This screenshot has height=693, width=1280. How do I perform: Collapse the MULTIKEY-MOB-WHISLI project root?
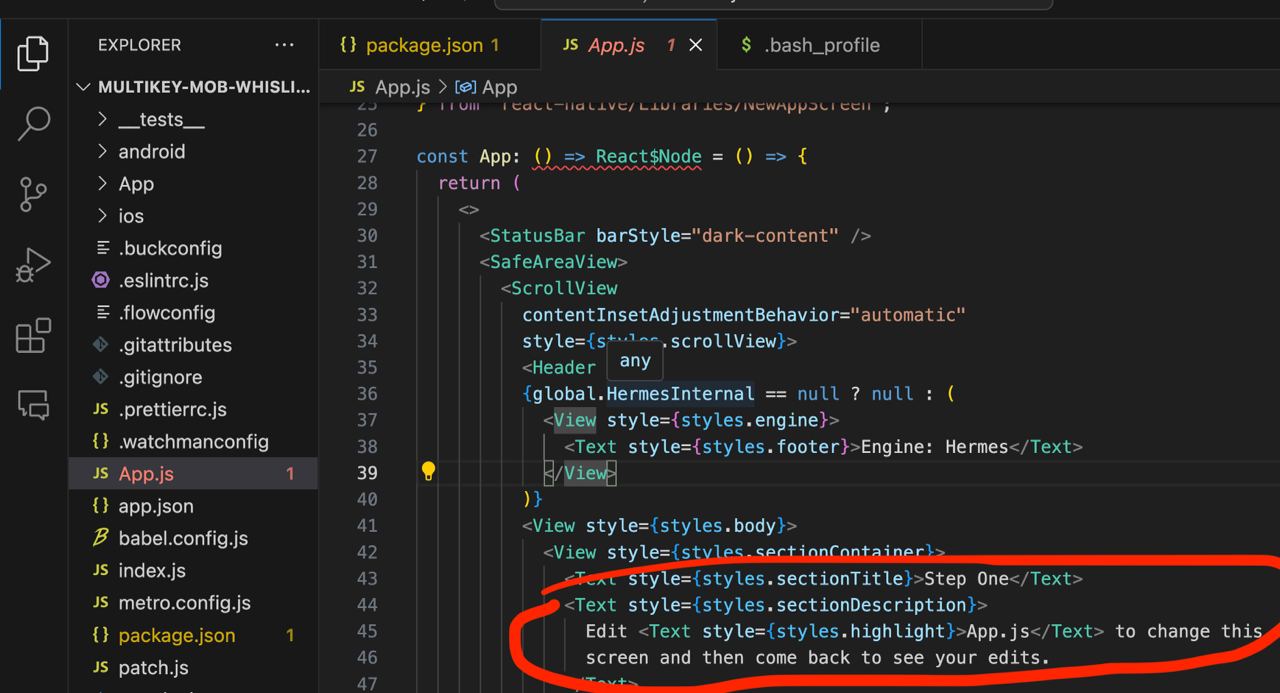[x=193, y=87]
